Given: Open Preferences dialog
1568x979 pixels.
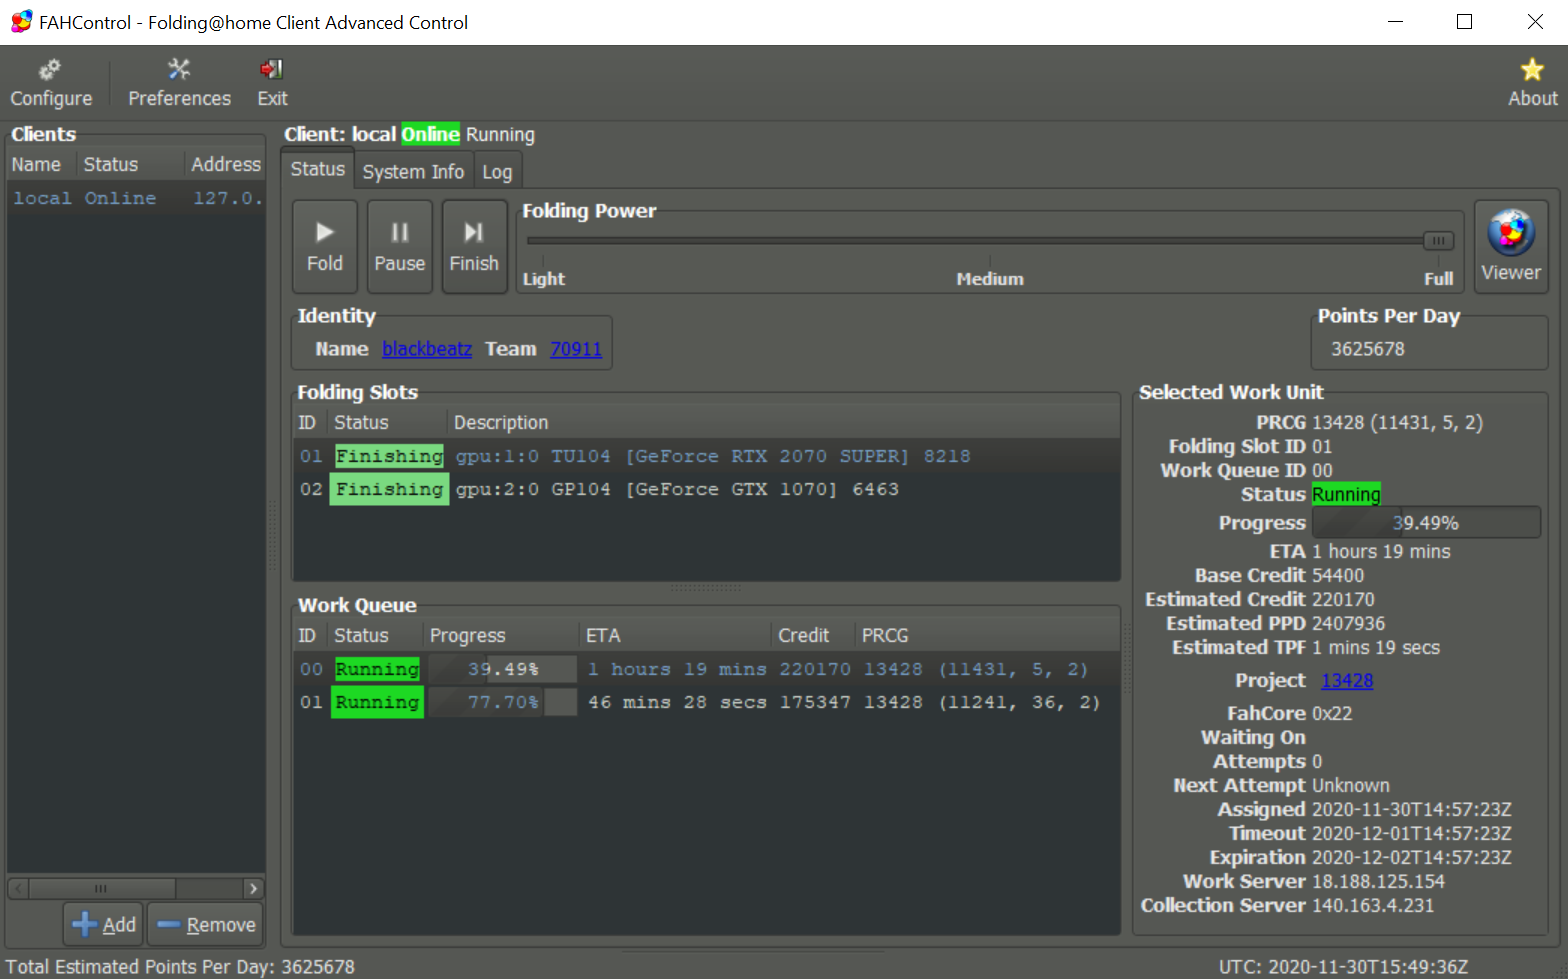Looking at the screenshot, I should coord(179,83).
